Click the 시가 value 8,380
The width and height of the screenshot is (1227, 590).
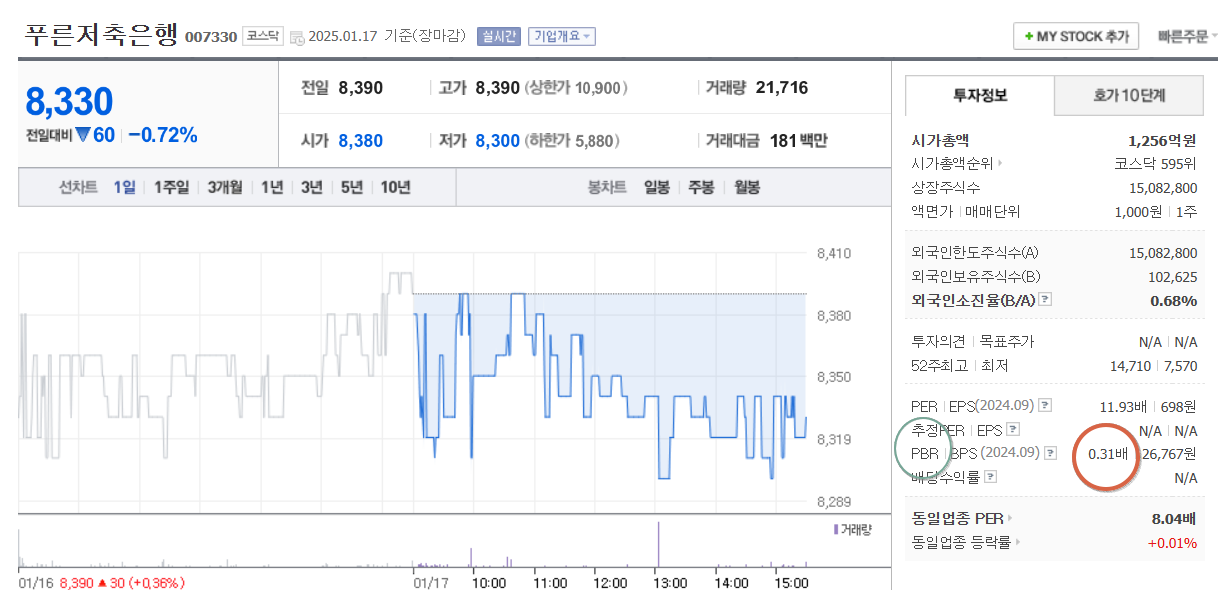click(361, 141)
